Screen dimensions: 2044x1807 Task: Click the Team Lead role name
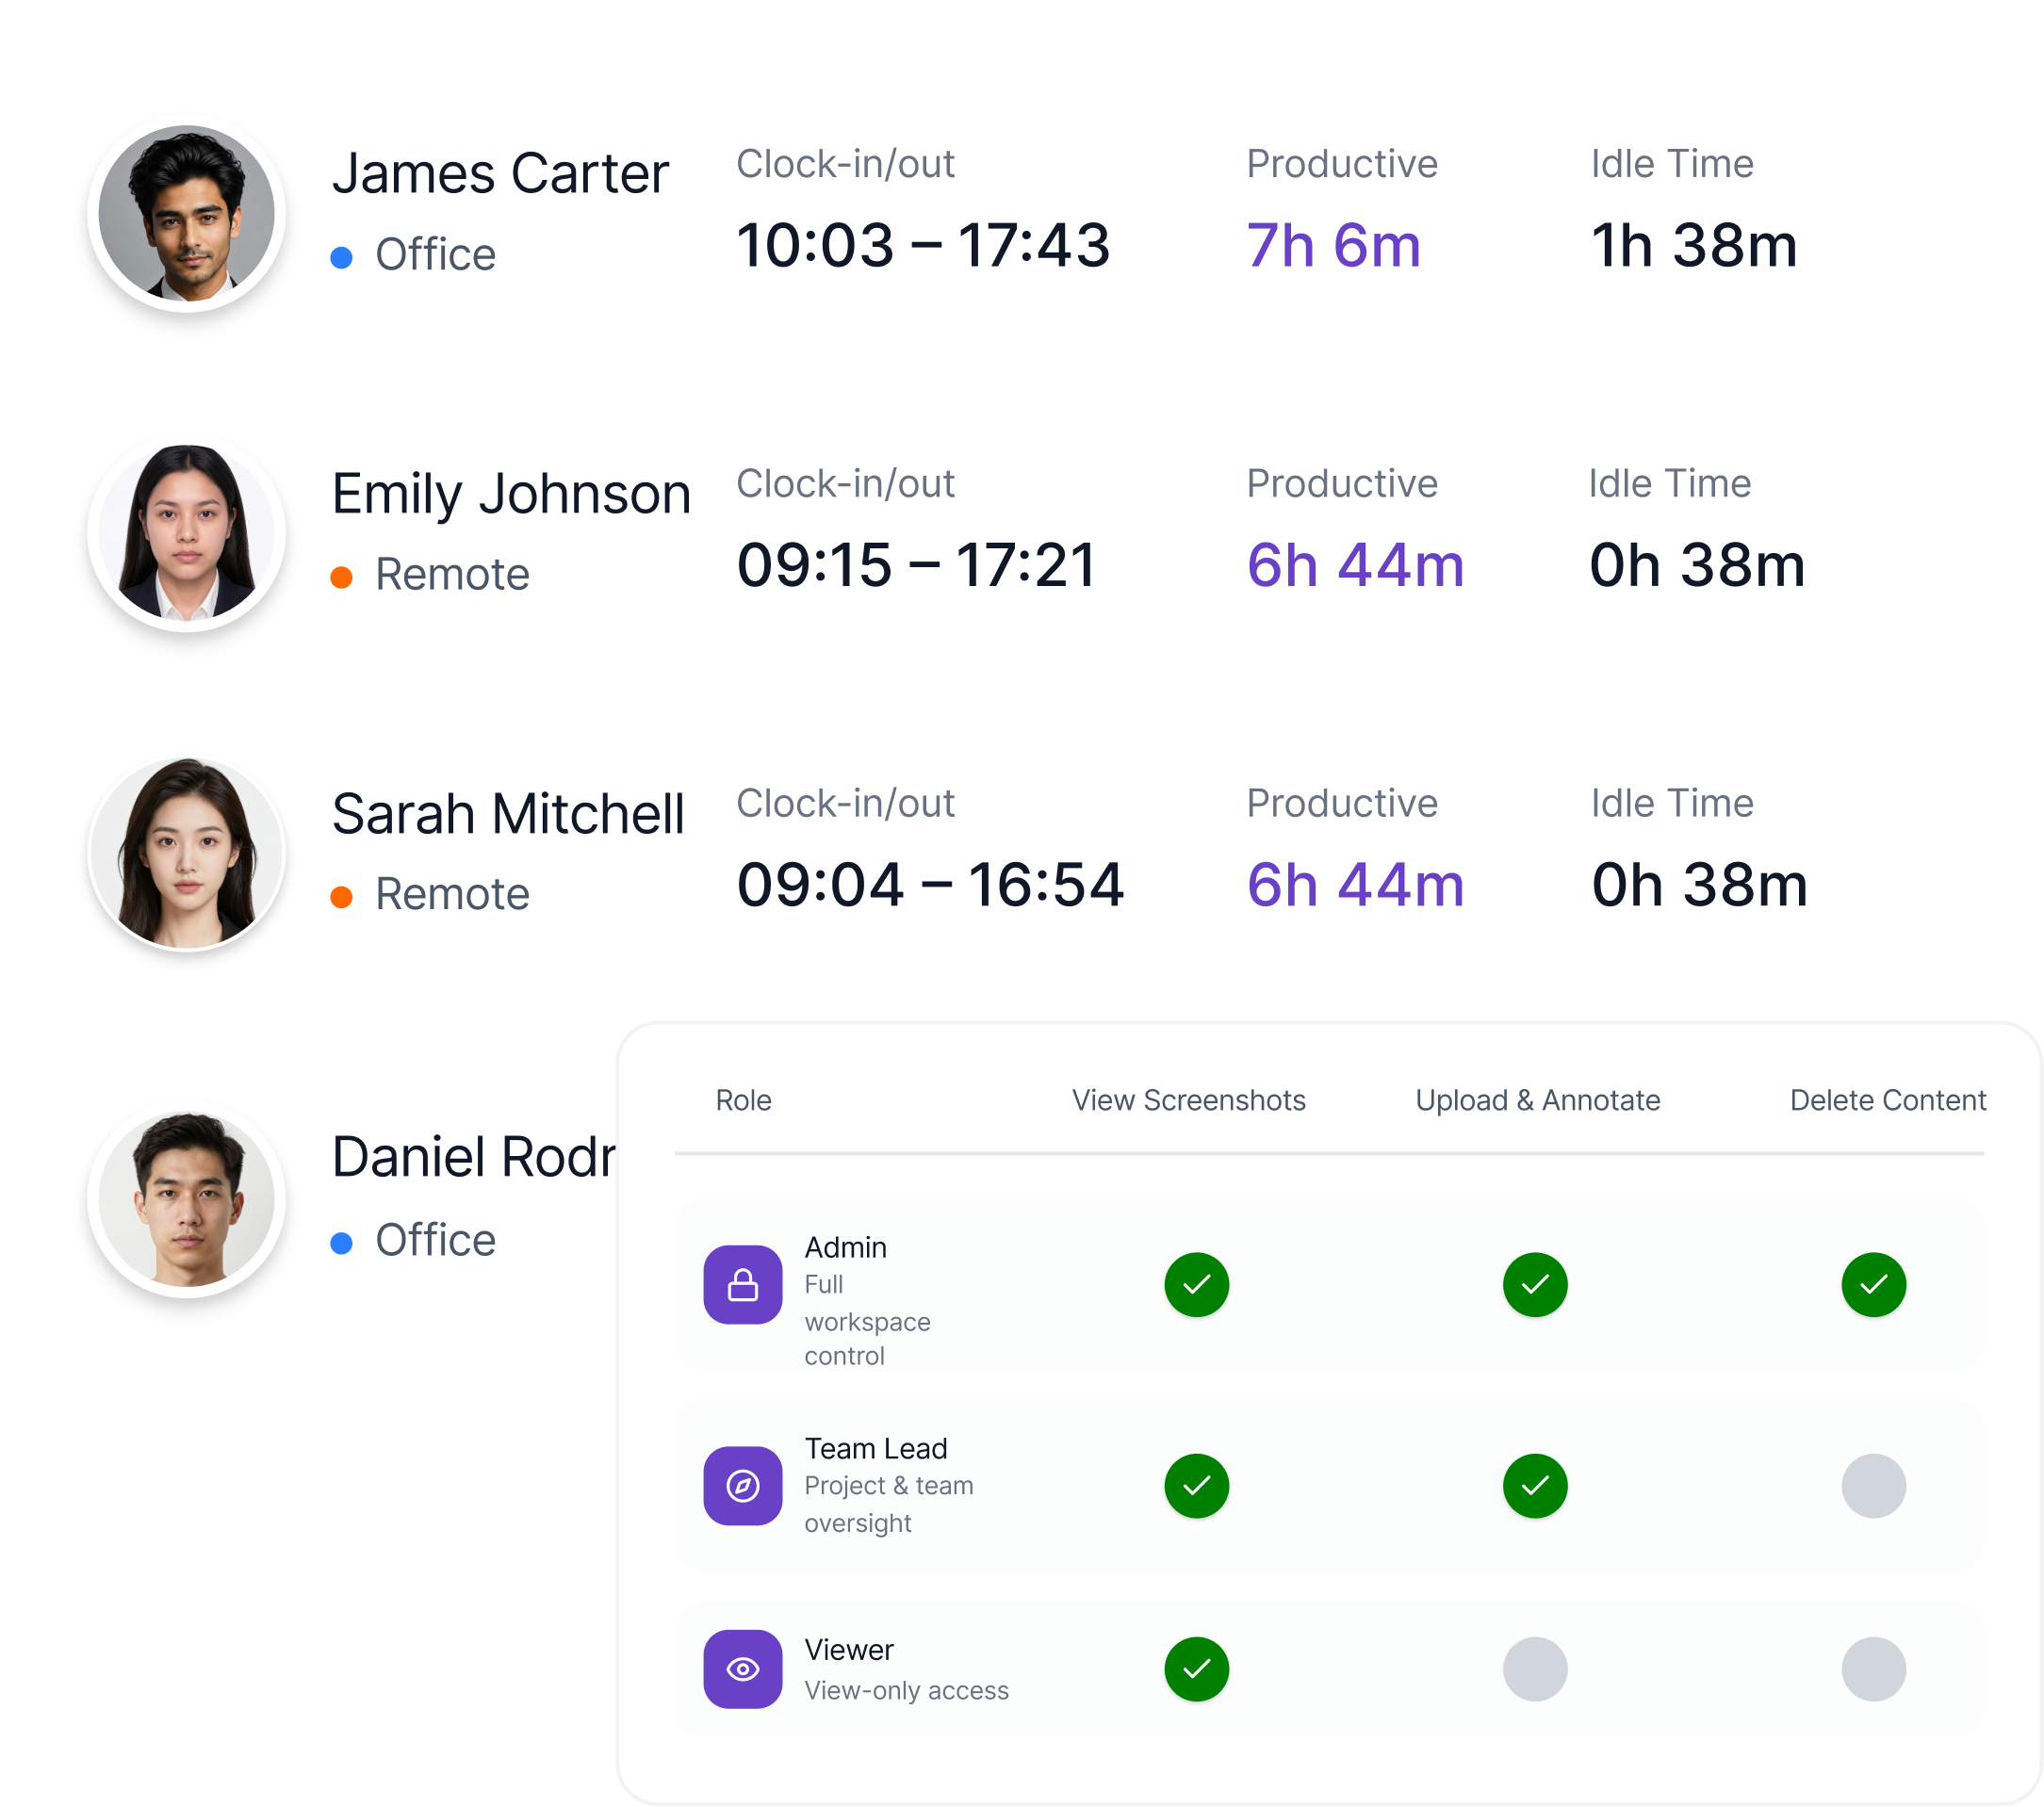(875, 1448)
